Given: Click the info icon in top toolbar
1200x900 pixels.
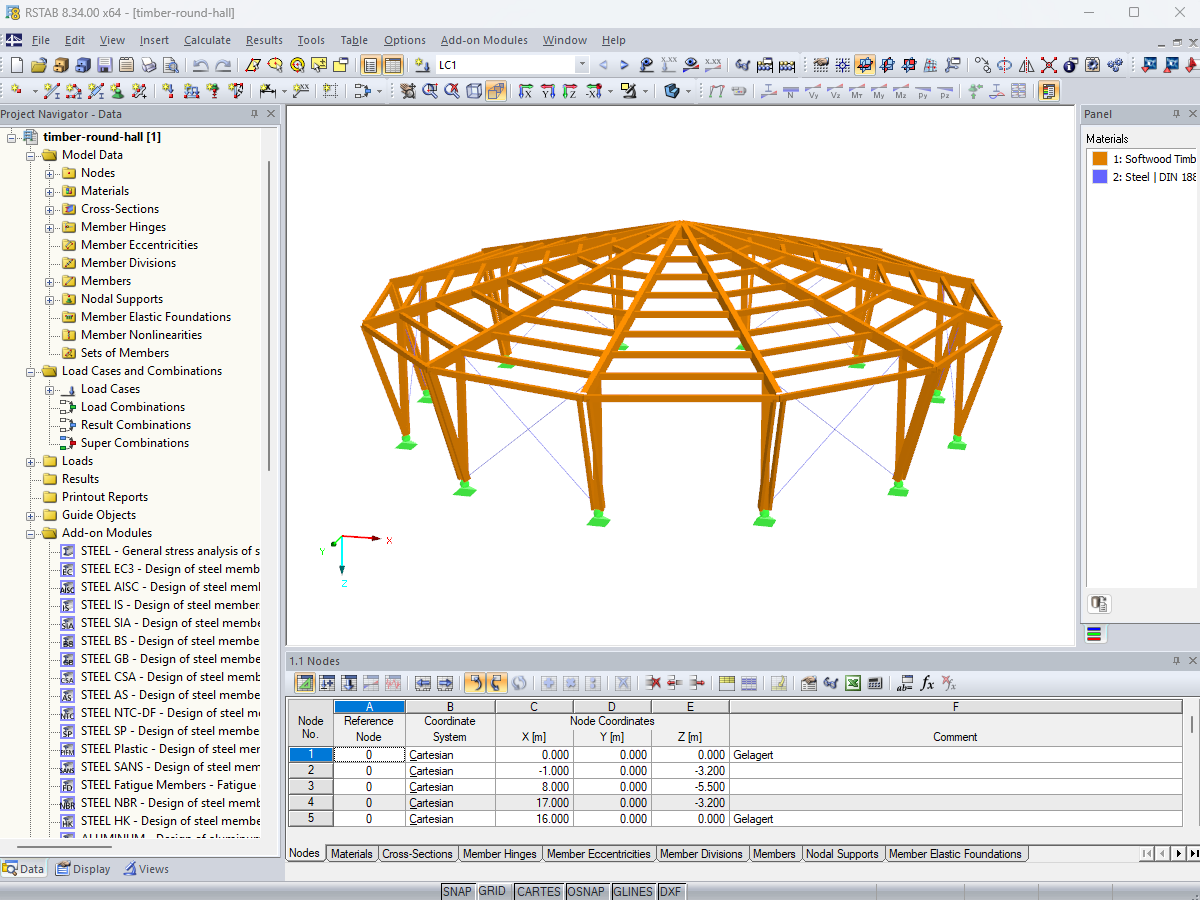Looking at the screenshot, I should [1070, 65].
